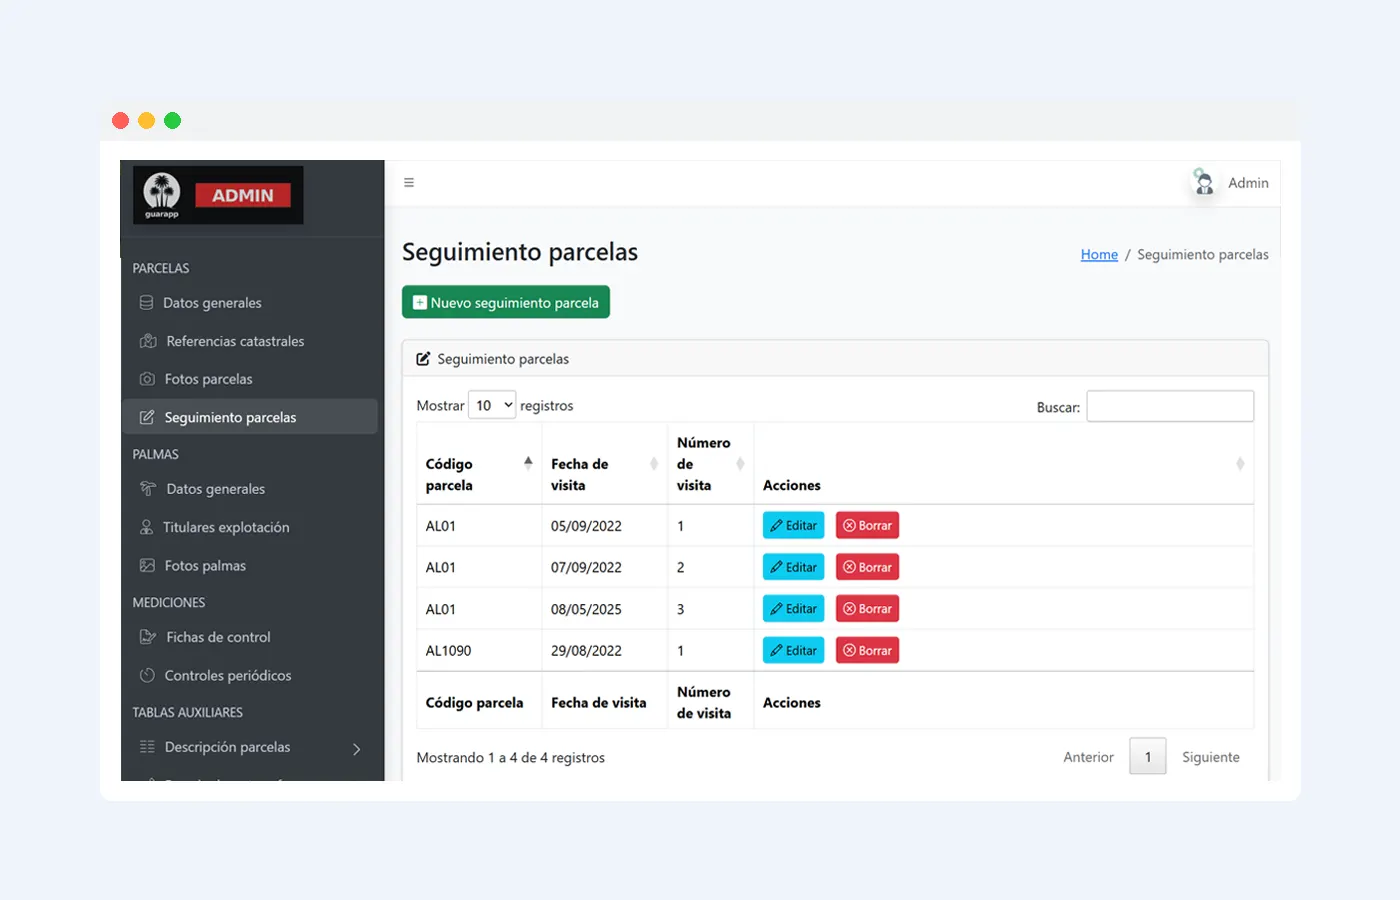
Task: Click the Admin user avatar icon
Action: click(1204, 183)
